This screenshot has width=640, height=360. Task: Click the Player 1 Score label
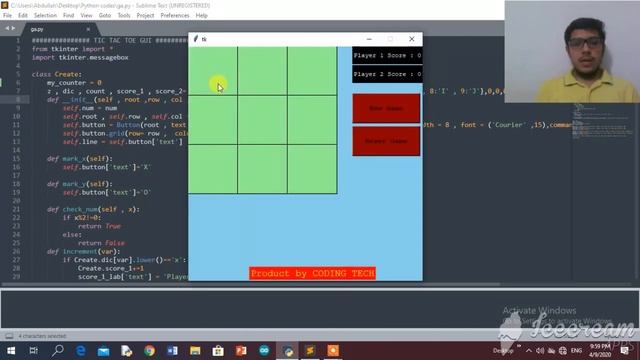point(387,56)
